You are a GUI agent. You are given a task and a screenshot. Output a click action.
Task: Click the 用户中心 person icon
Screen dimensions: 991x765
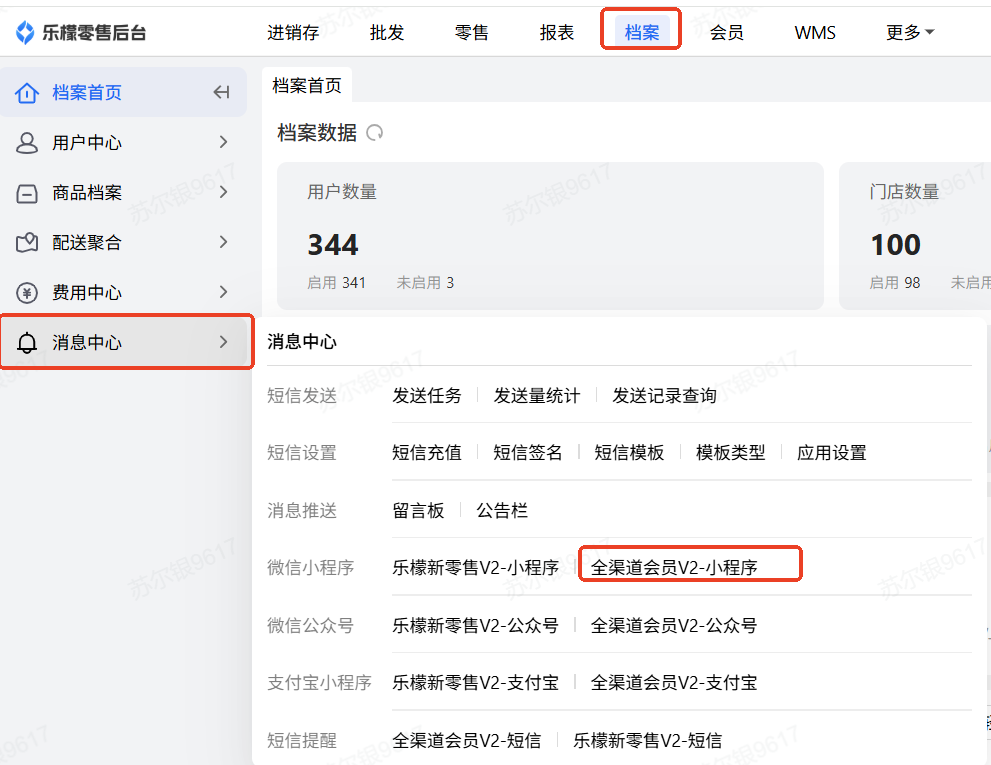pos(27,143)
